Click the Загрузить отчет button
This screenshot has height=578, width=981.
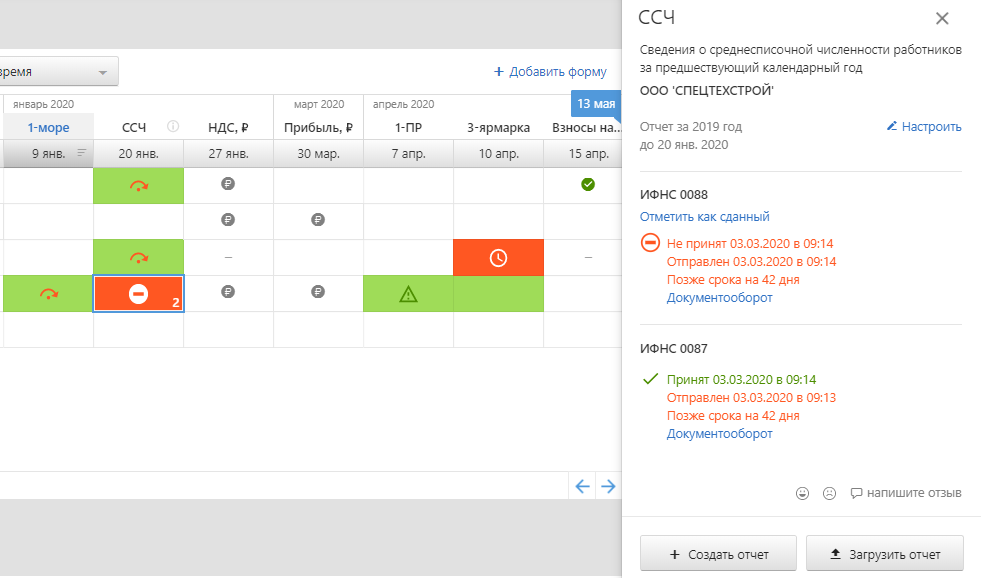[885, 554]
